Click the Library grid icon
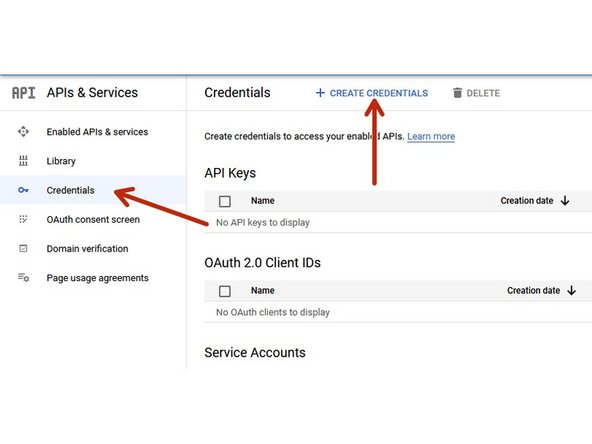Screen dimensions: 592x444 coord(23,161)
